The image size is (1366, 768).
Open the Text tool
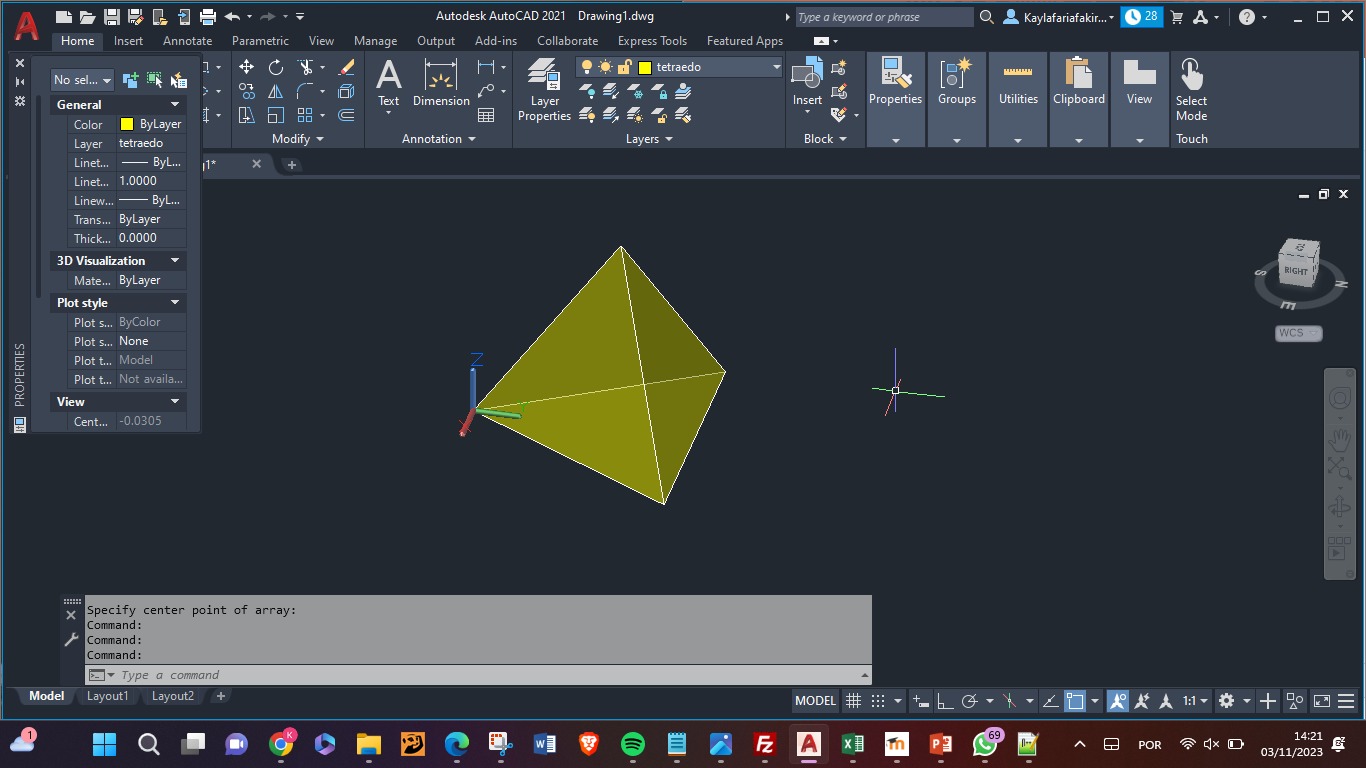[389, 83]
